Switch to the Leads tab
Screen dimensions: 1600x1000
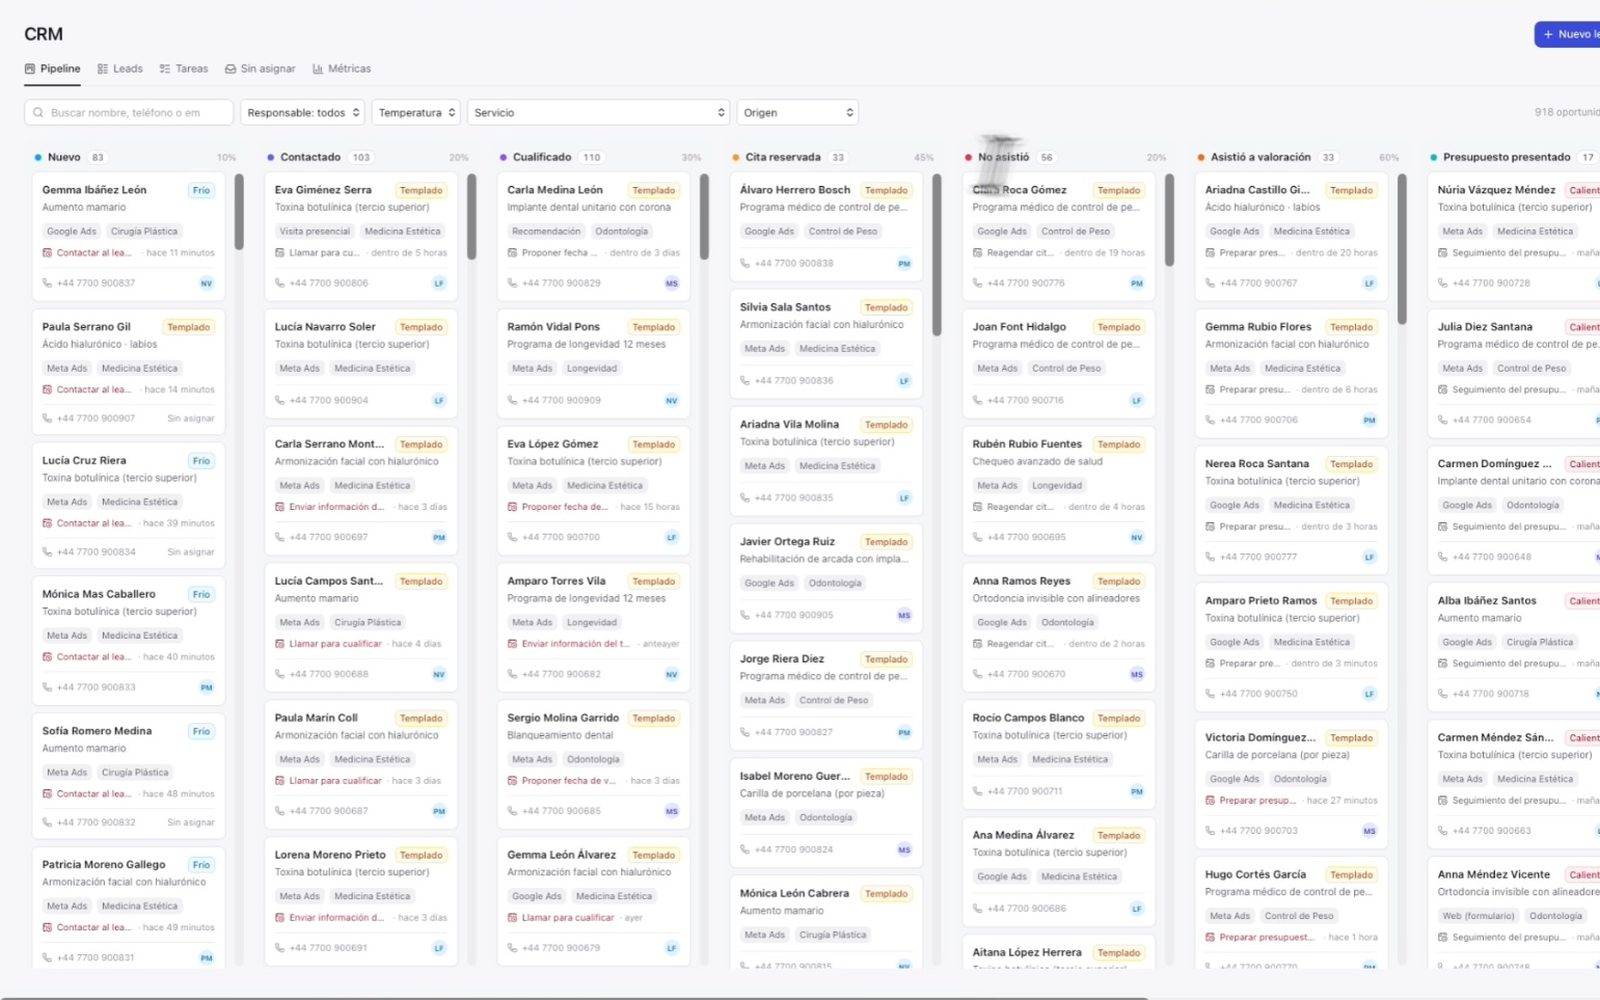pos(120,69)
